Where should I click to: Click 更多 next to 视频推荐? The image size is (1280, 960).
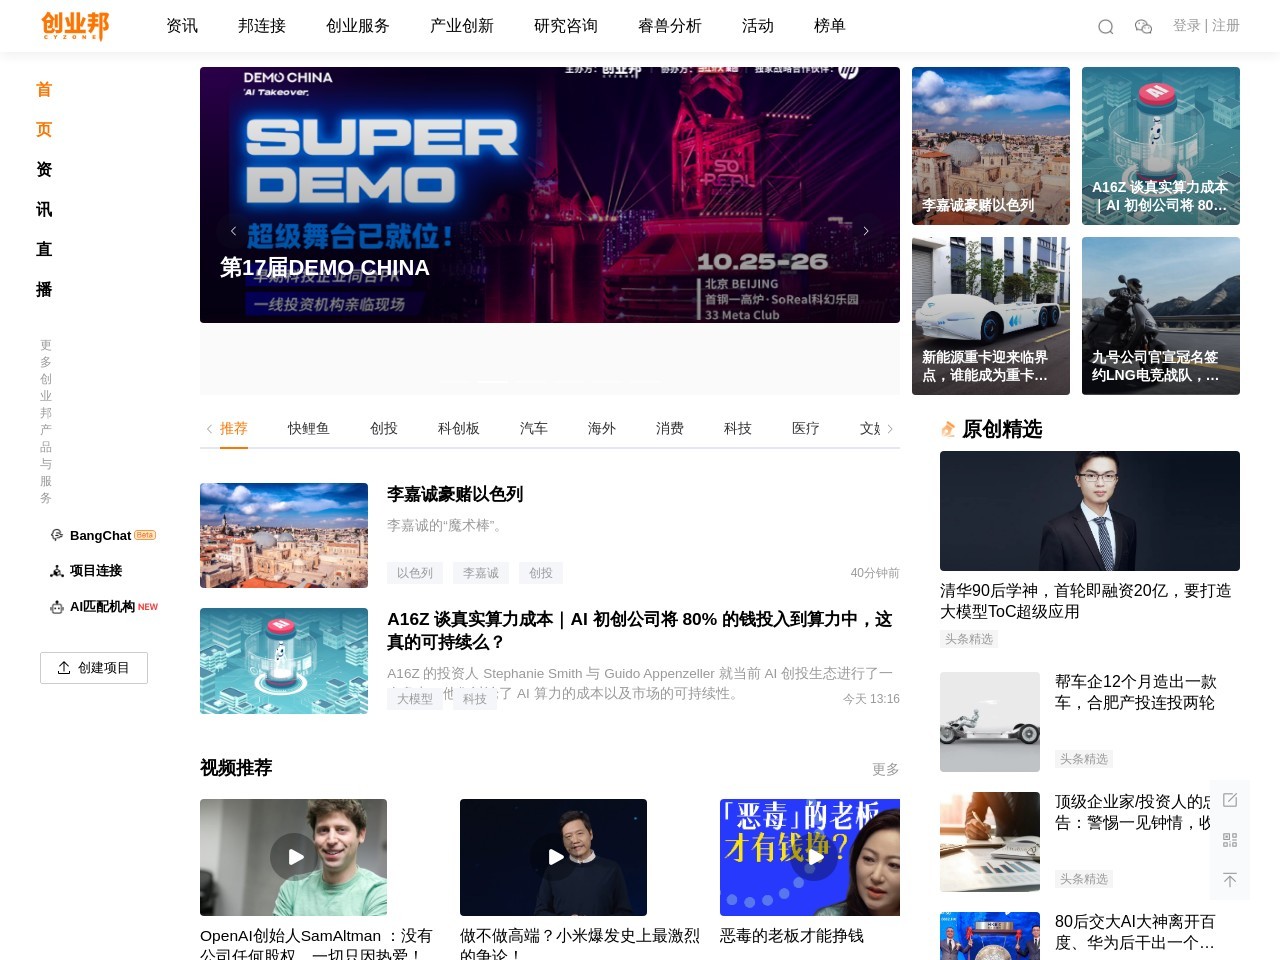(x=885, y=769)
